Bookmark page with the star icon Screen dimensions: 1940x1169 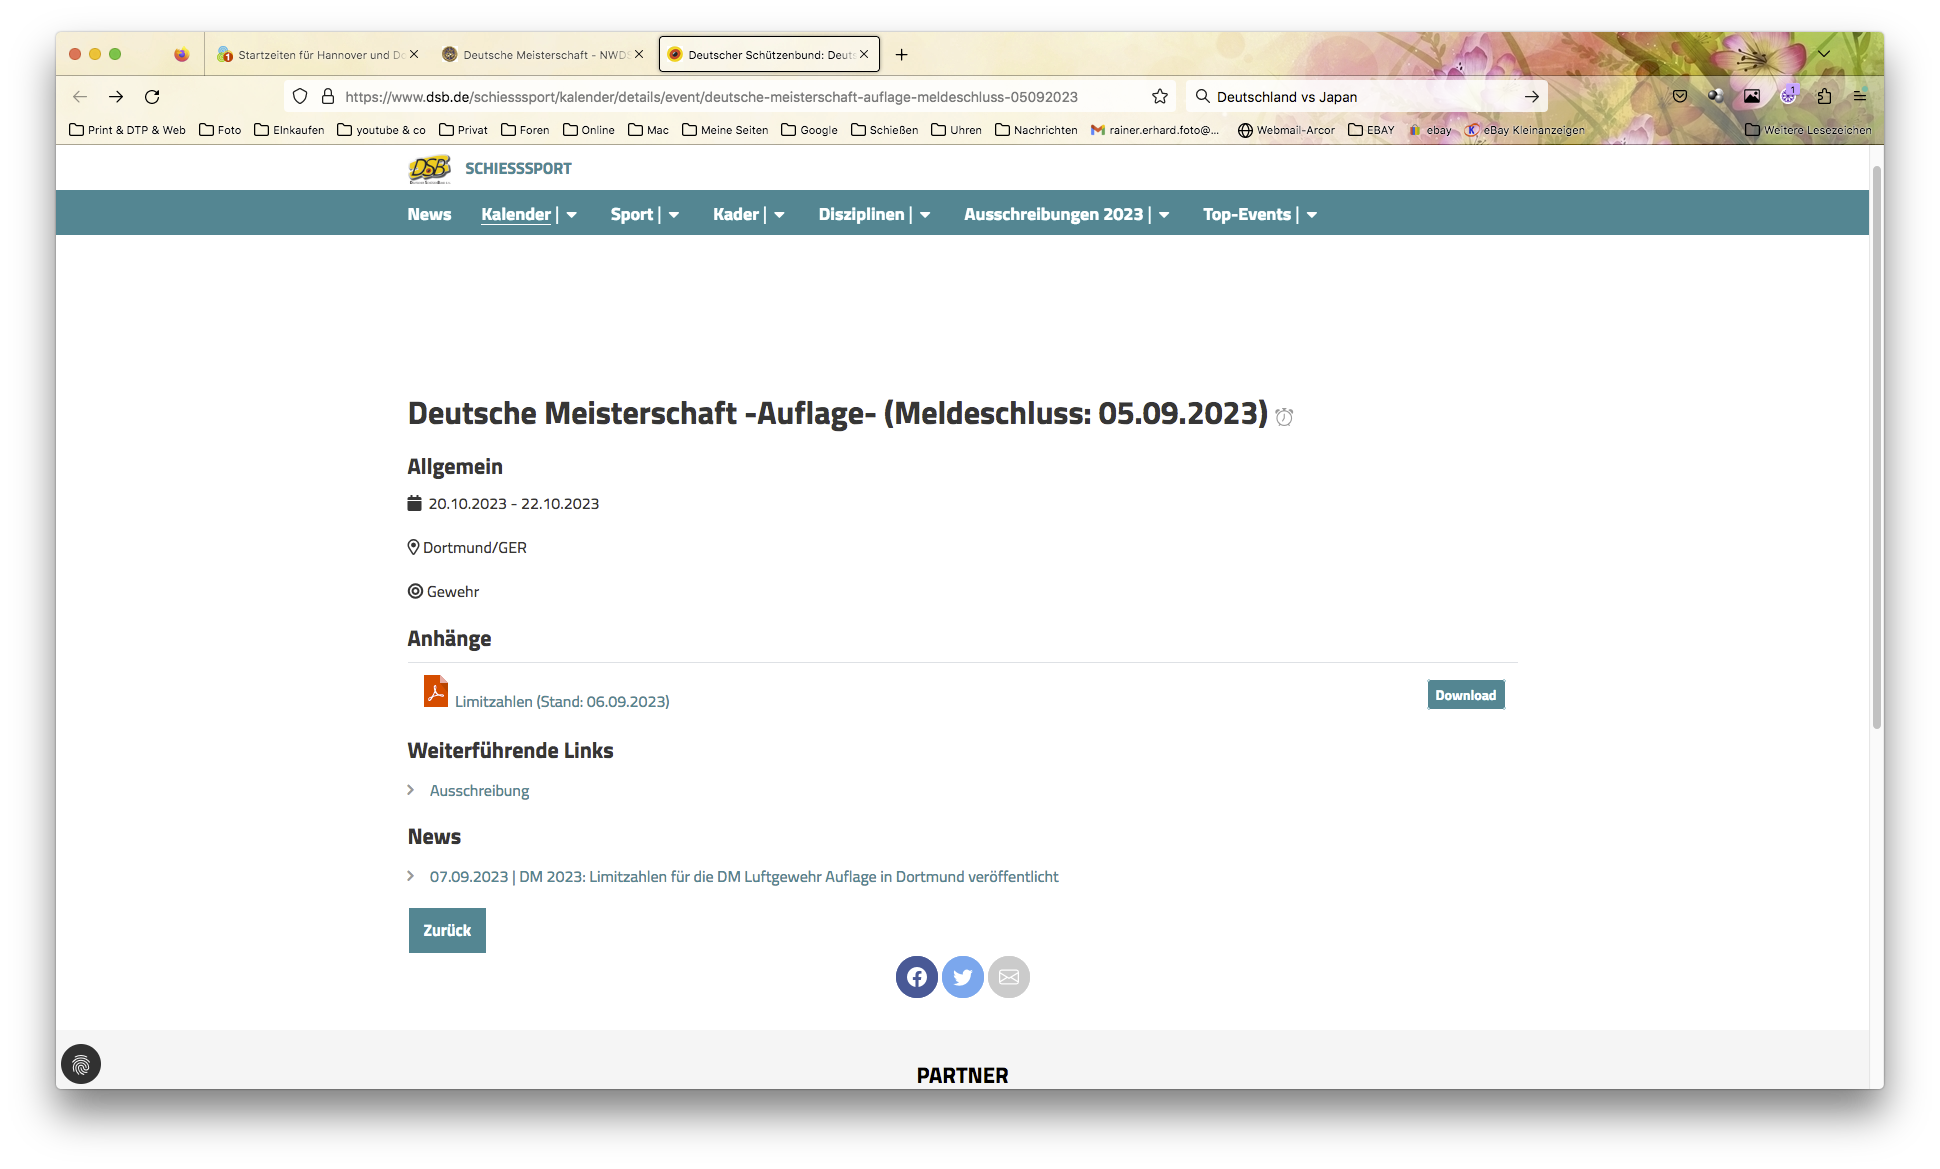pos(1159,97)
